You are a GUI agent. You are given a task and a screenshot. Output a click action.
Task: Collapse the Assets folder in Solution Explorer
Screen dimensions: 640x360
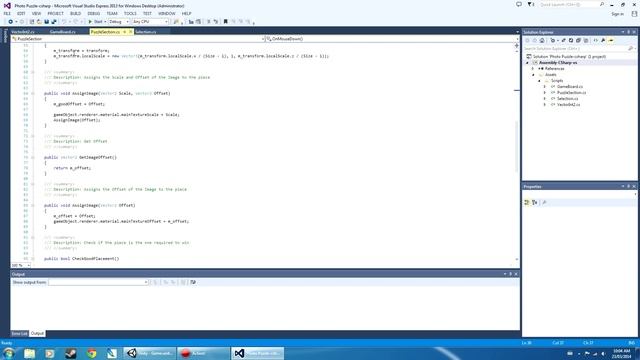coord(533,75)
